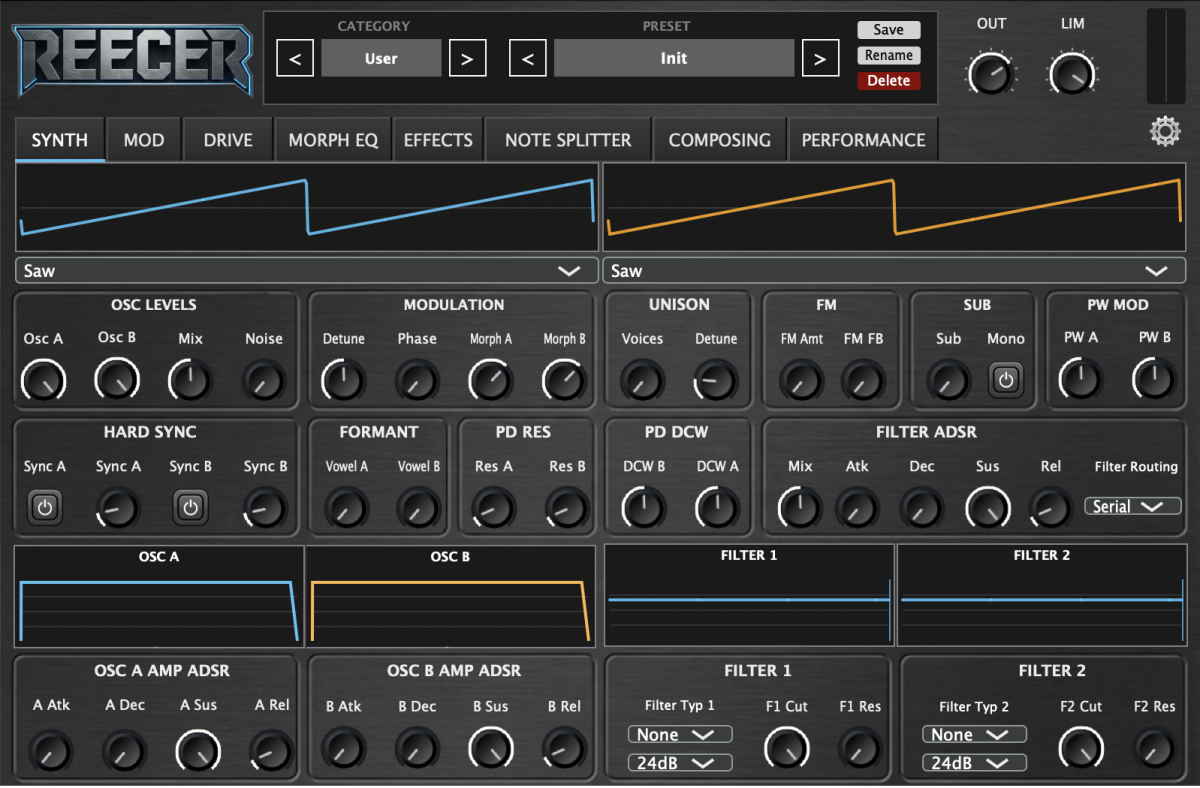Viewport: 1200px width, 788px height.
Task: Click the LIM limiter knob
Action: tap(1071, 75)
